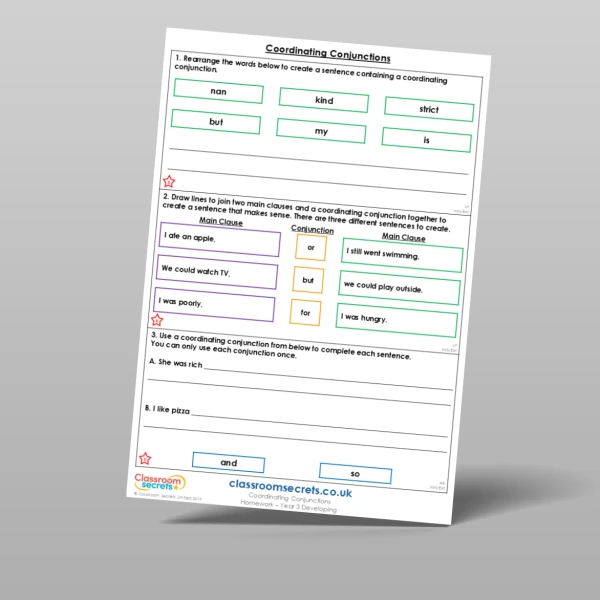Image resolution: width=600 pixels, height=600 pixels.
Task: Select the word box 'nan'
Action: click(218, 91)
